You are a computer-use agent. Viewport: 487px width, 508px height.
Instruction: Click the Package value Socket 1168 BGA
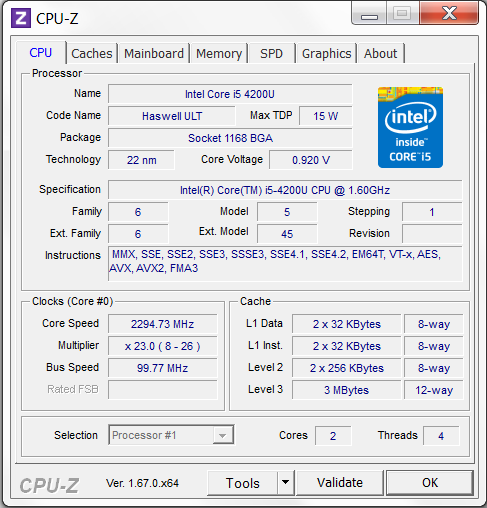click(230, 138)
